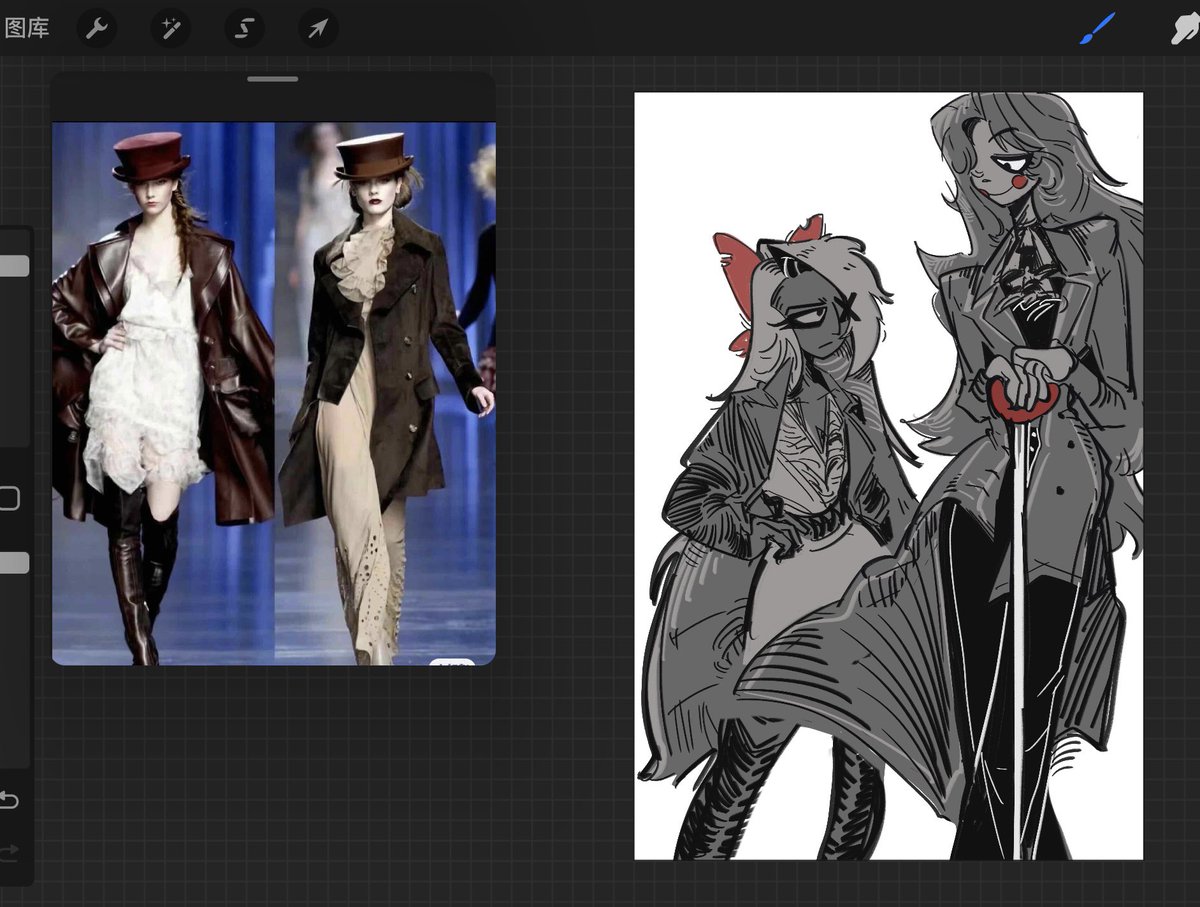Tap the square modify button on sidebar

pyautogui.click(x=9, y=498)
